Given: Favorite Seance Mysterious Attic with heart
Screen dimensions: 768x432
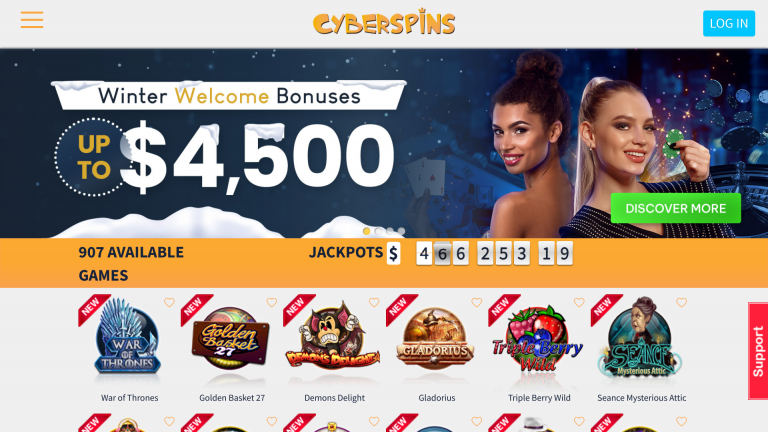Looking at the screenshot, I should tap(681, 303).
